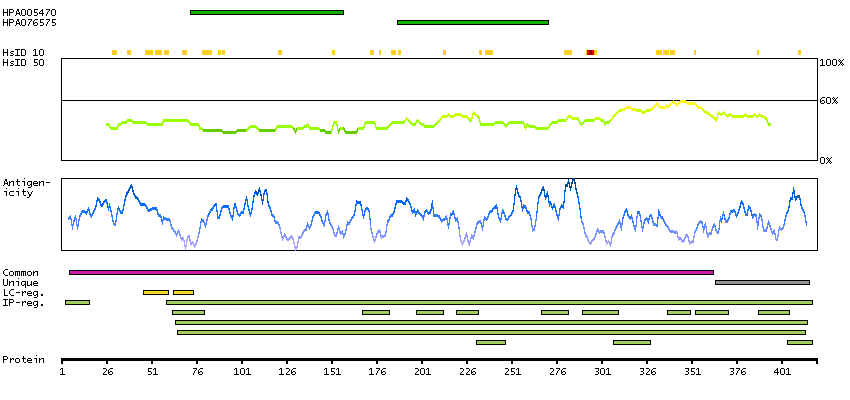The height and width of the screenshot is (400, 850).
Task: Click the Antigenicity plot label
Action: point(22,187)
